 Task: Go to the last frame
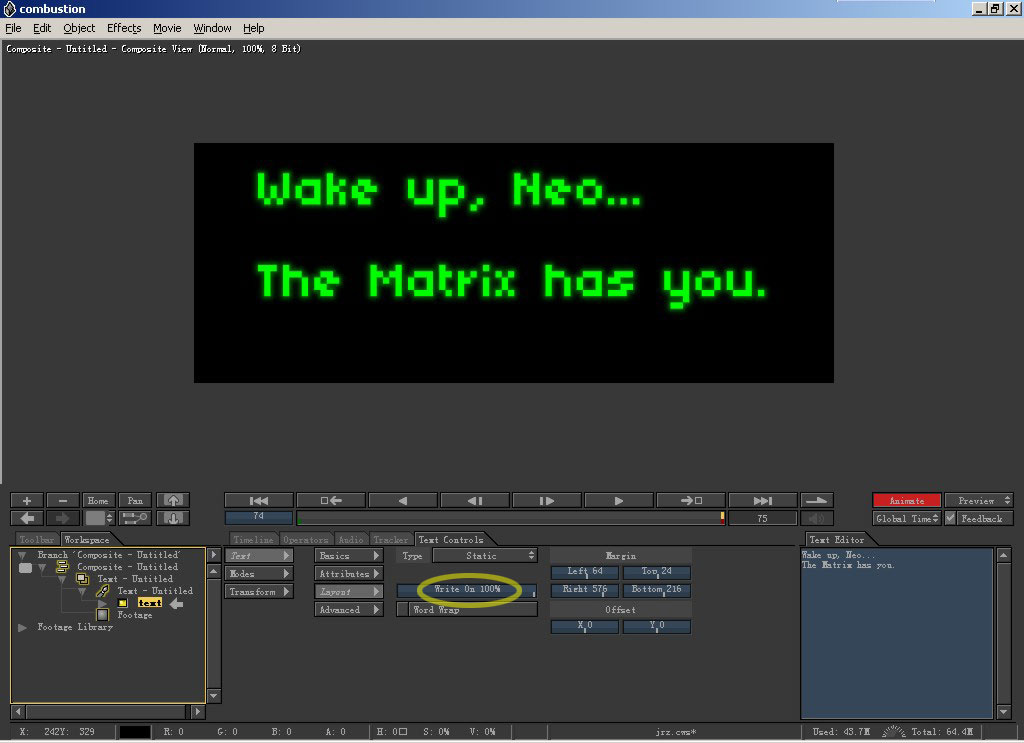762,500
